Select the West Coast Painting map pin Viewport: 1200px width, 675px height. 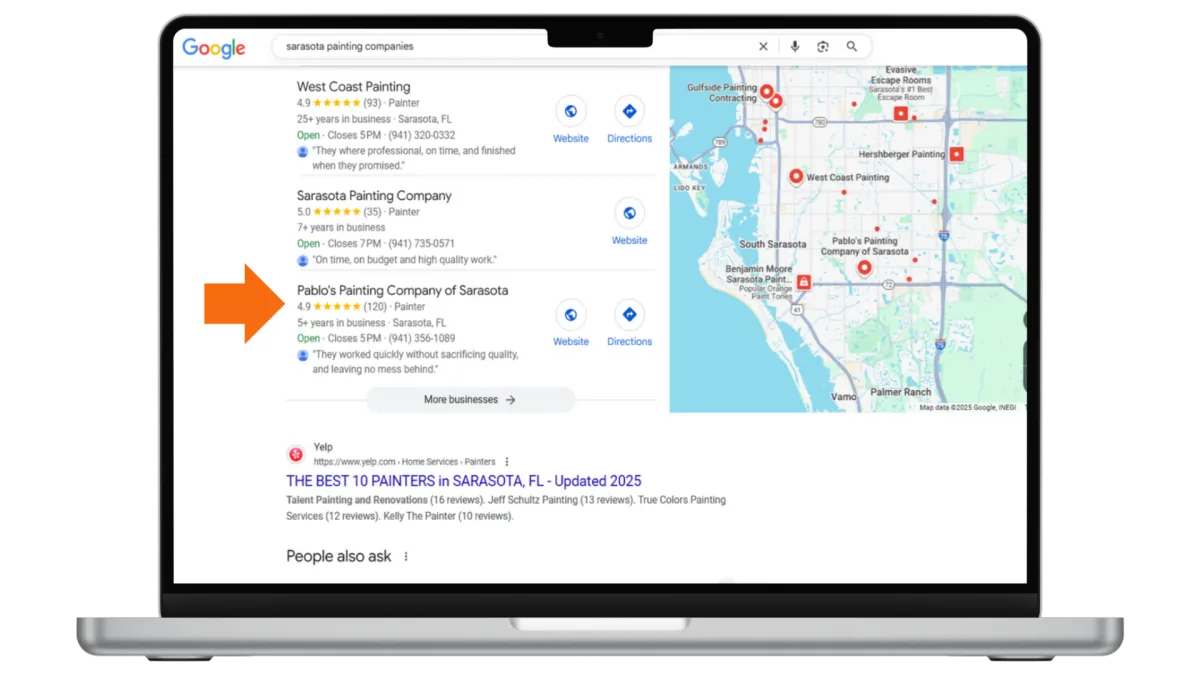tap(796, 177)
